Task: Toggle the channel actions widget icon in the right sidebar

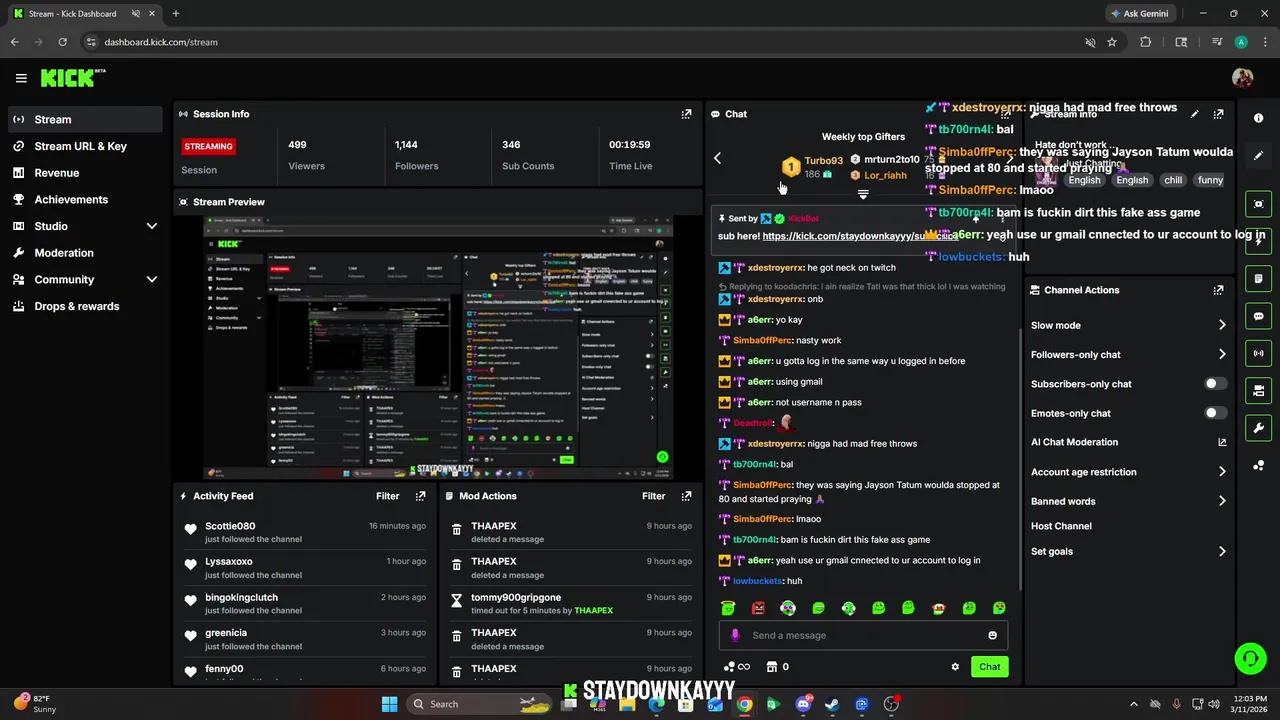Action: [x=1258, y=390]
